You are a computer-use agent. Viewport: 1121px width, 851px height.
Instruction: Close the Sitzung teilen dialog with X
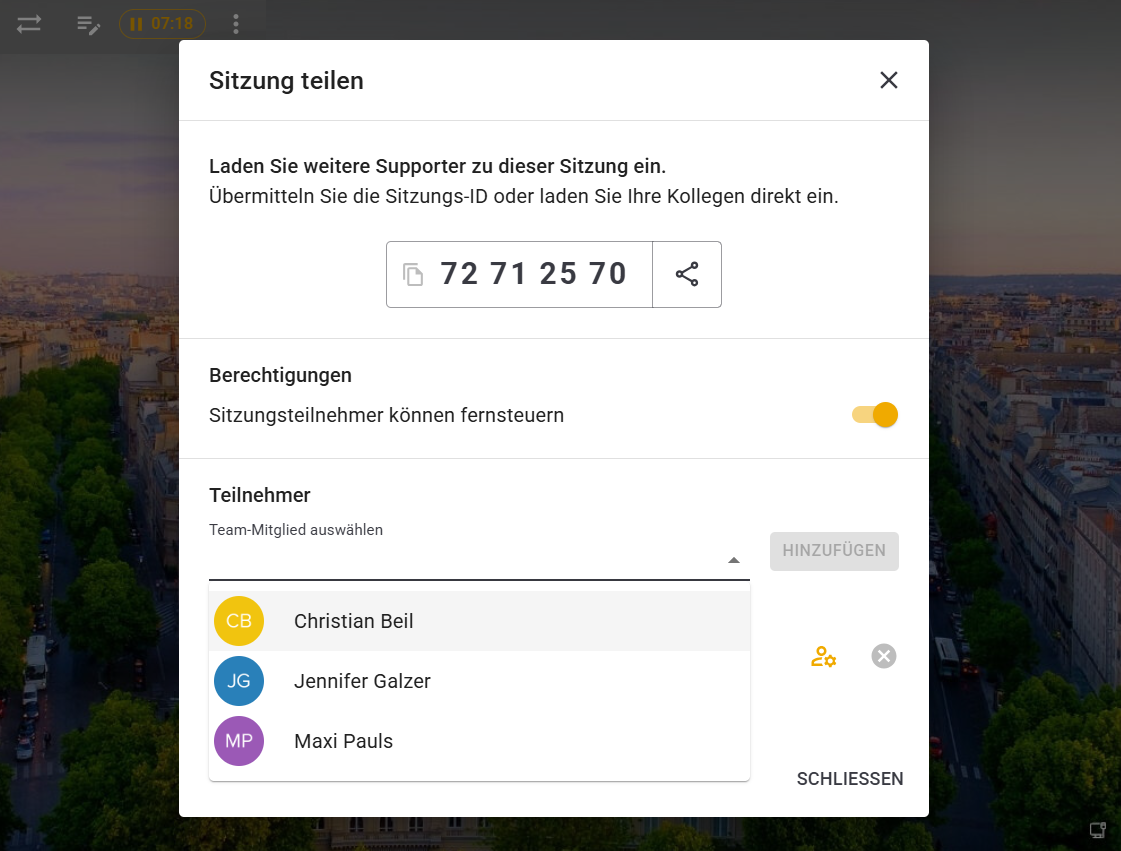tap(888, 80)
